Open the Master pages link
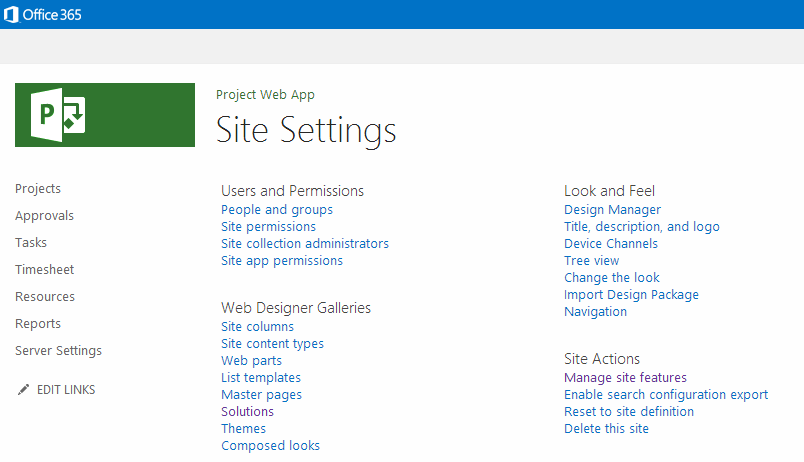The width and height of the screenshot is (804, 462). pyautogui.click(x=262, y=395)
